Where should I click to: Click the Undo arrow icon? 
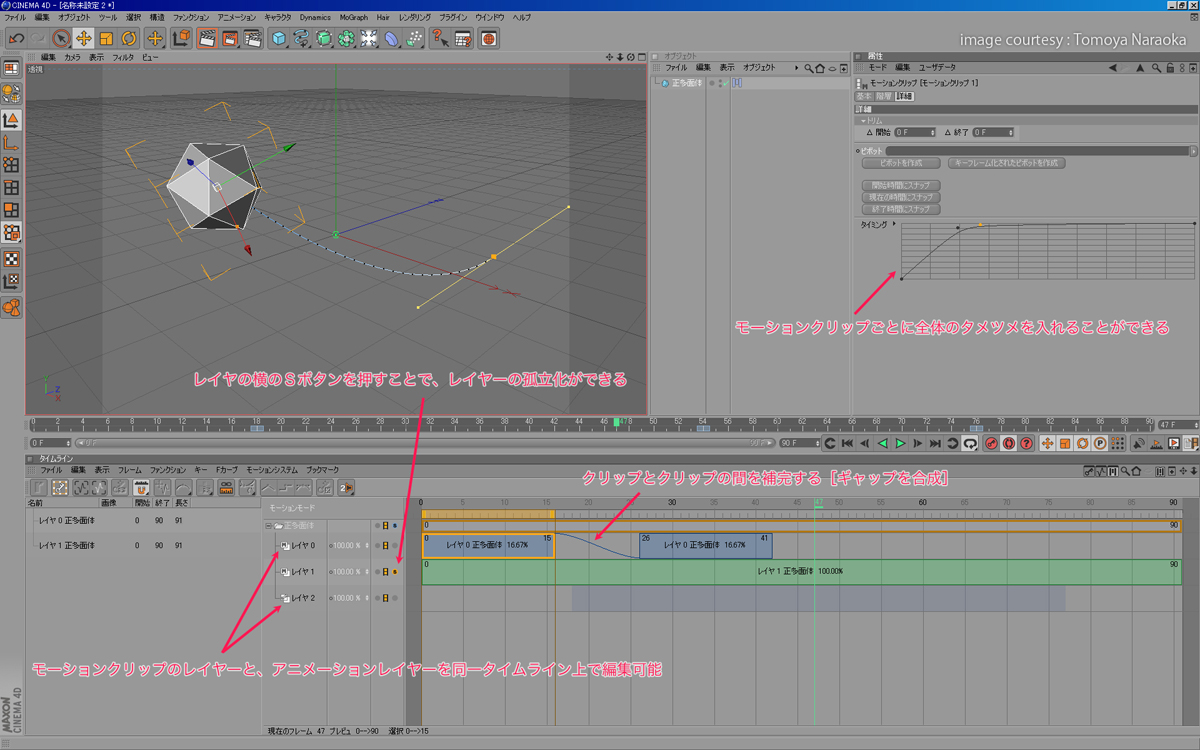15,39
